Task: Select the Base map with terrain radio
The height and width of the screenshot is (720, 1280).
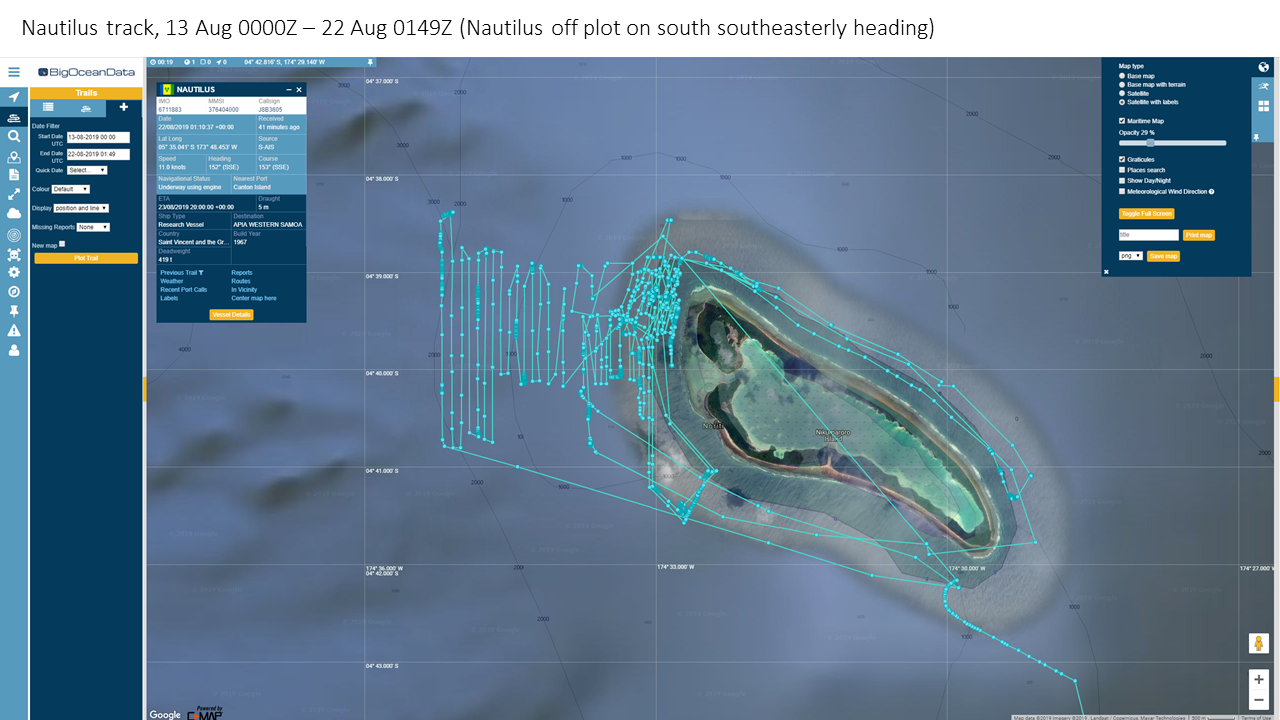Action: pyautogui.click(x=1121, y=85)
